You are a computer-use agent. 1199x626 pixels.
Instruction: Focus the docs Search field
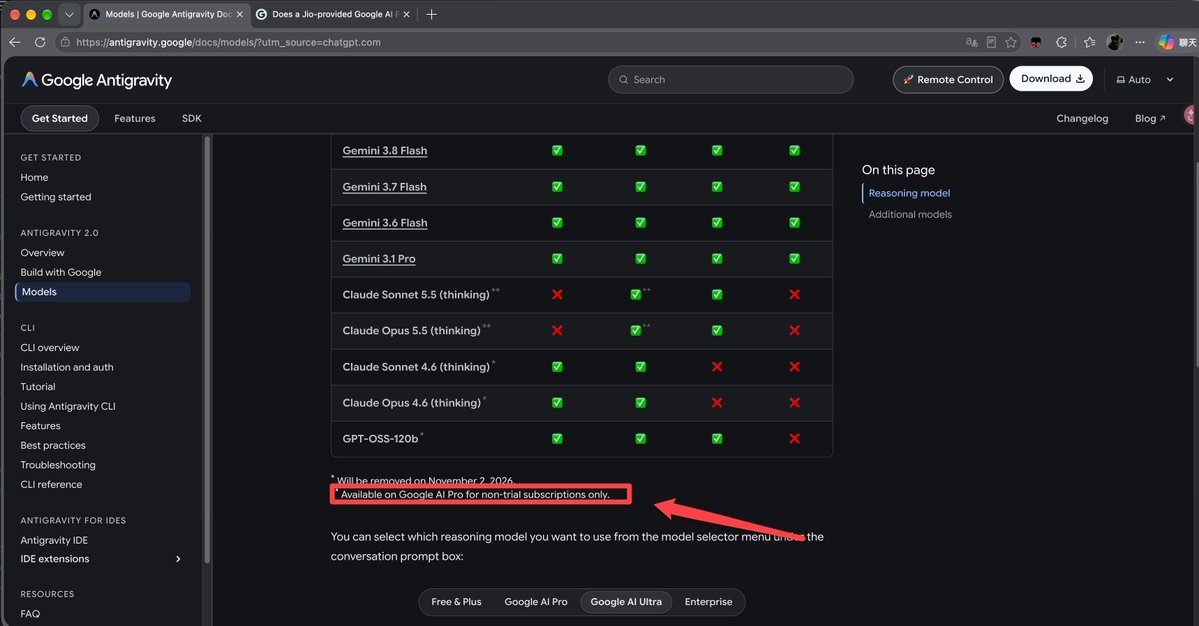click(x=731, y=79)
